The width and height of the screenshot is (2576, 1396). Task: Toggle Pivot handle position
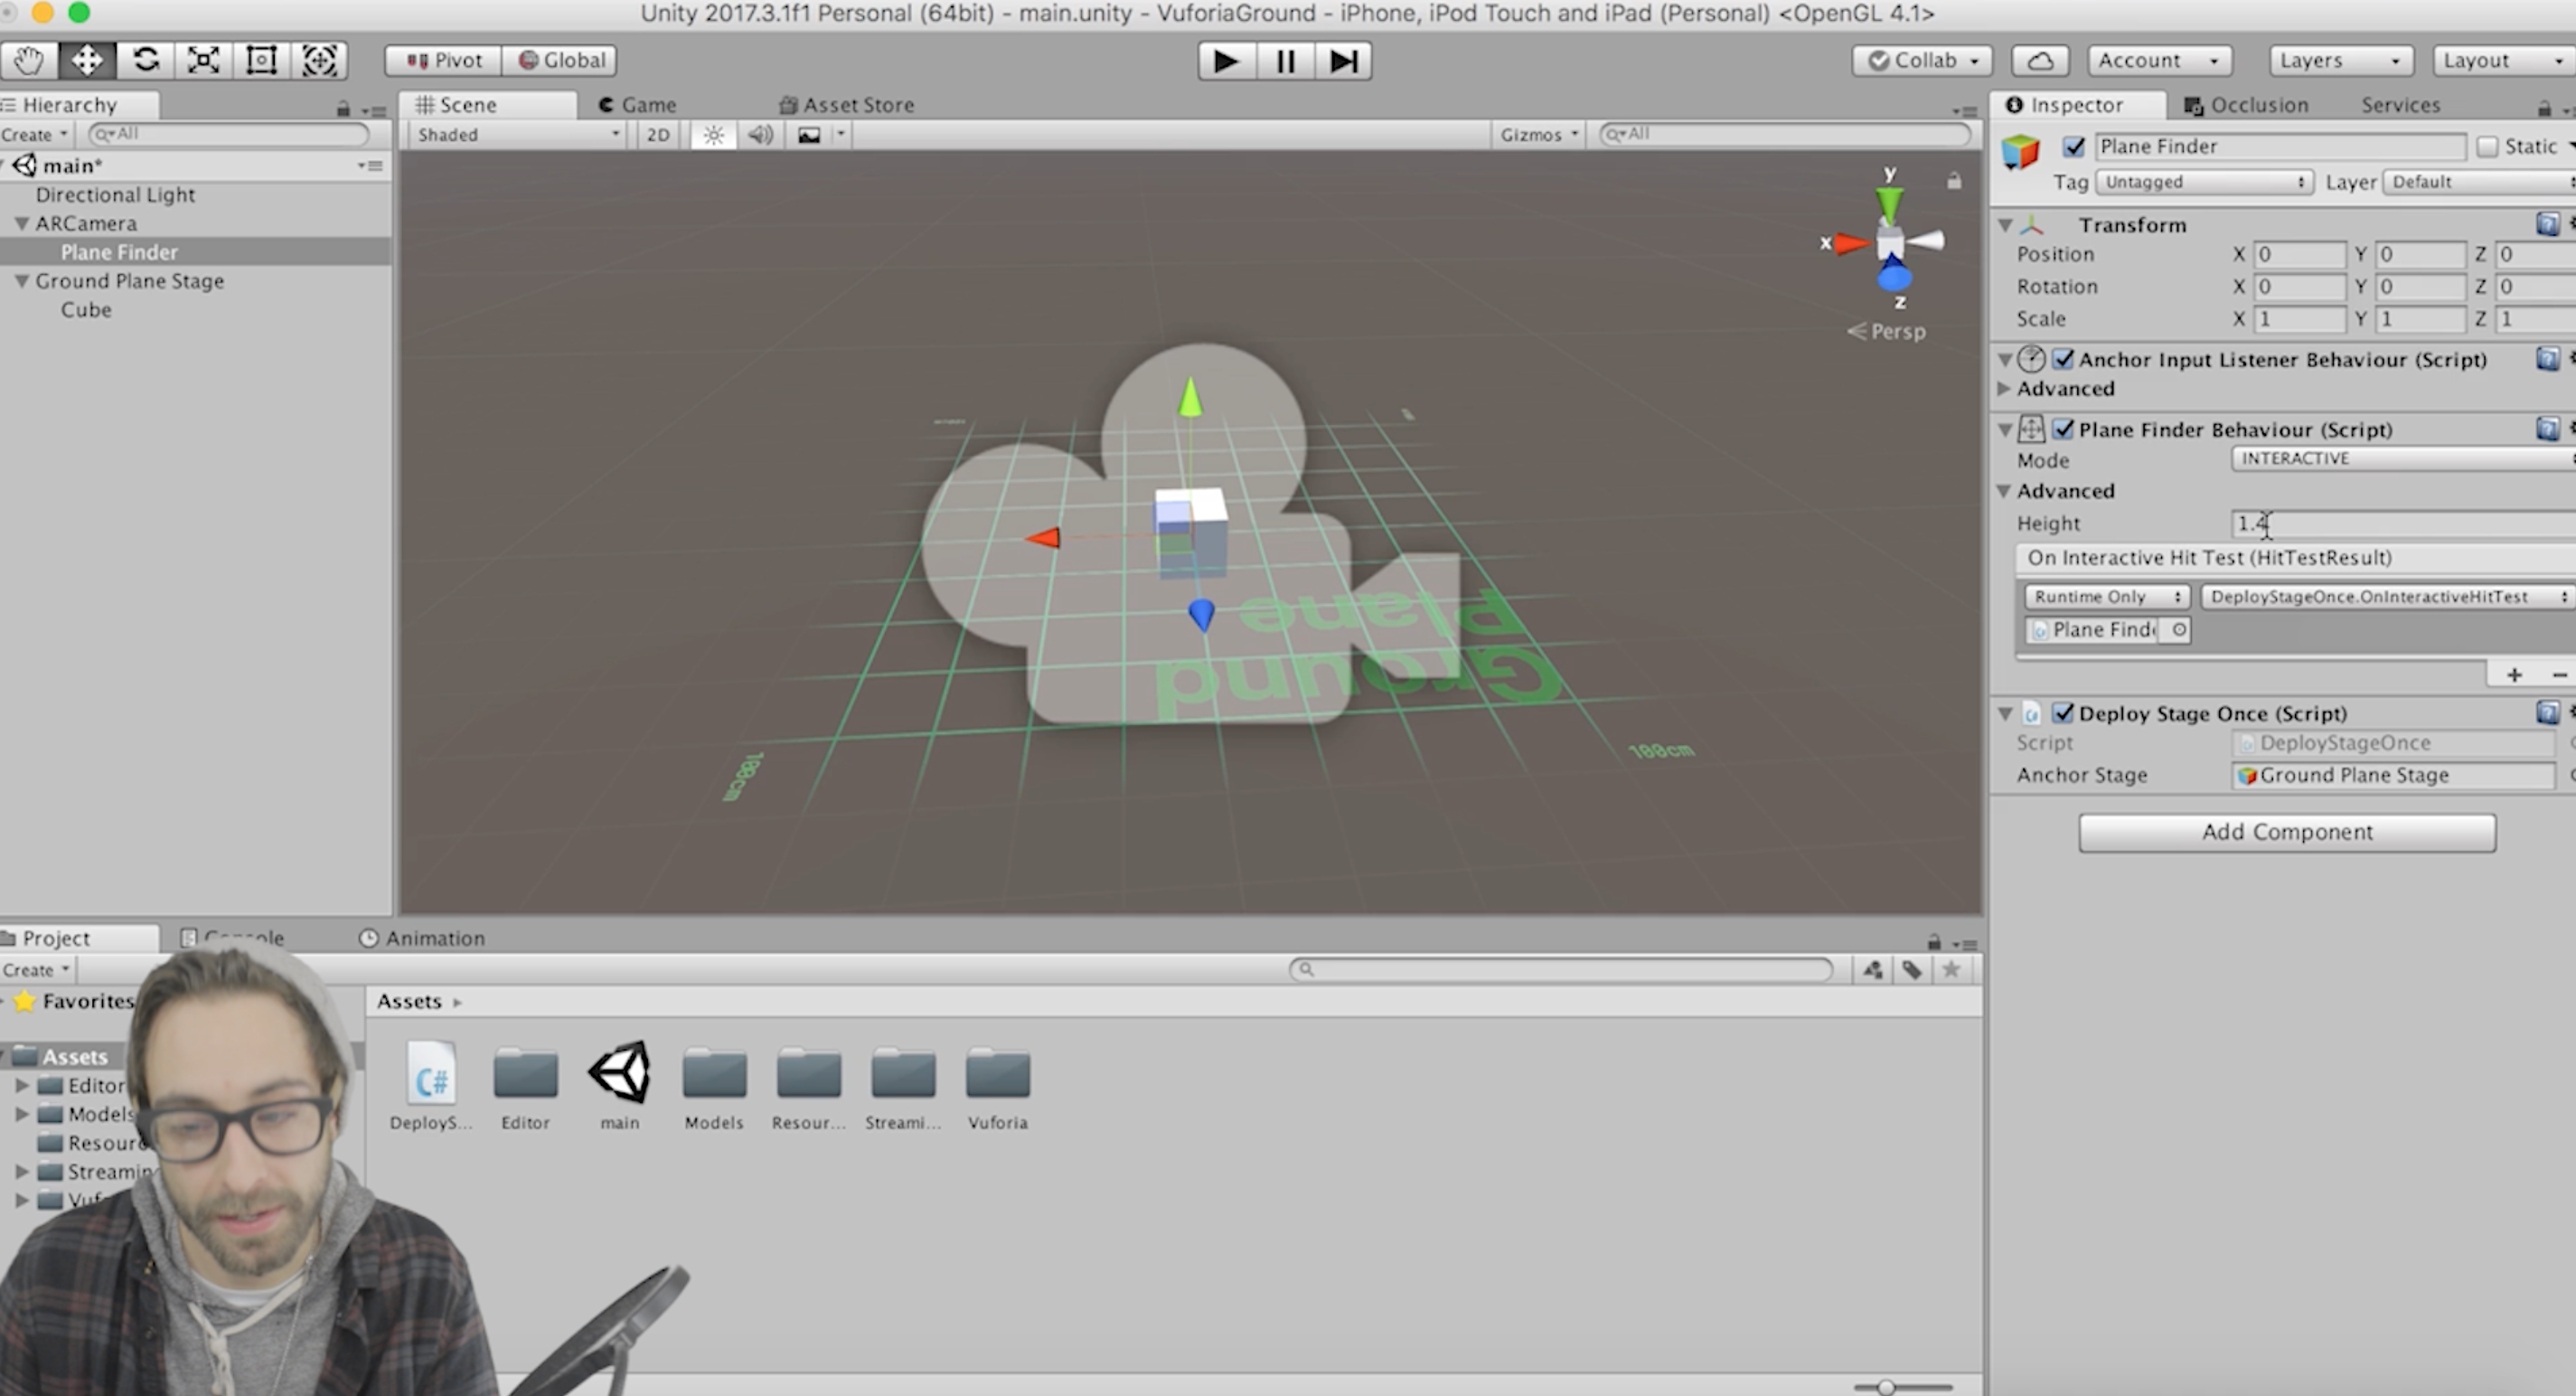click(443, 60)
